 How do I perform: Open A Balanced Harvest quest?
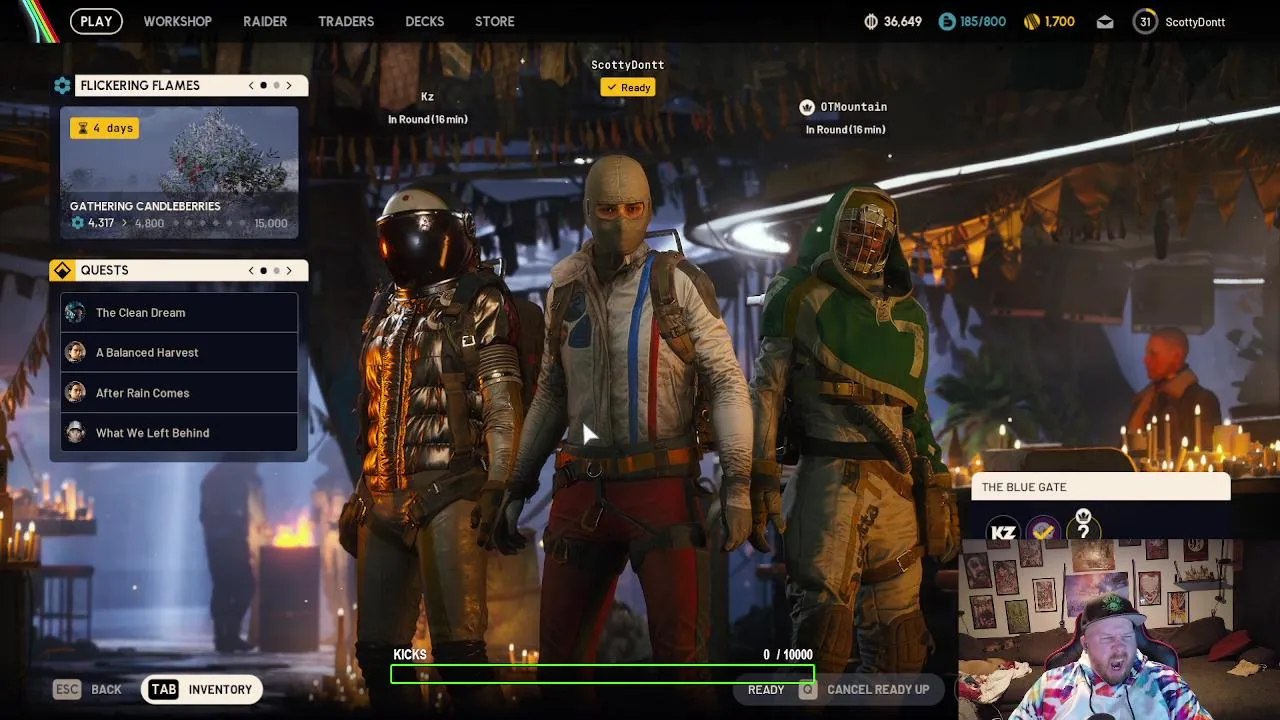[x=179, y=352]
